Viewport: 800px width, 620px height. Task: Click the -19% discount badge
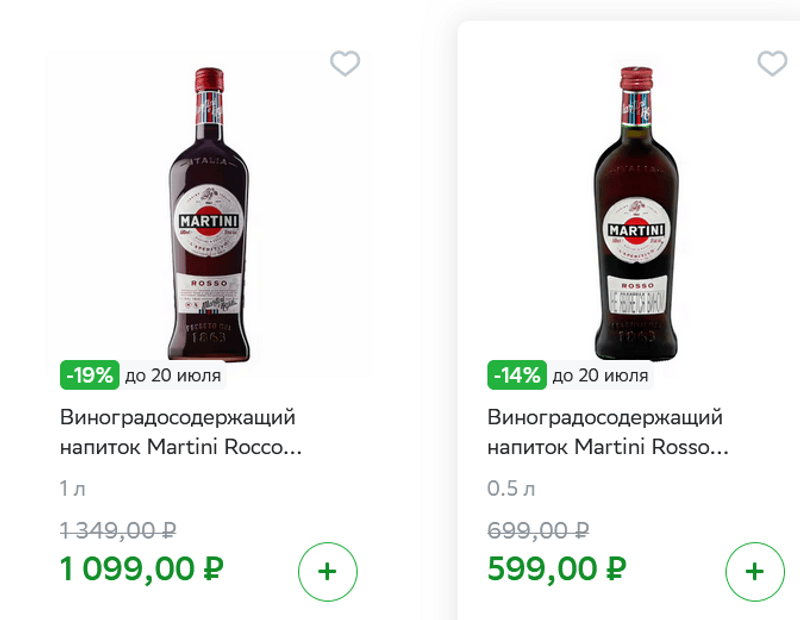coord(89,376)
